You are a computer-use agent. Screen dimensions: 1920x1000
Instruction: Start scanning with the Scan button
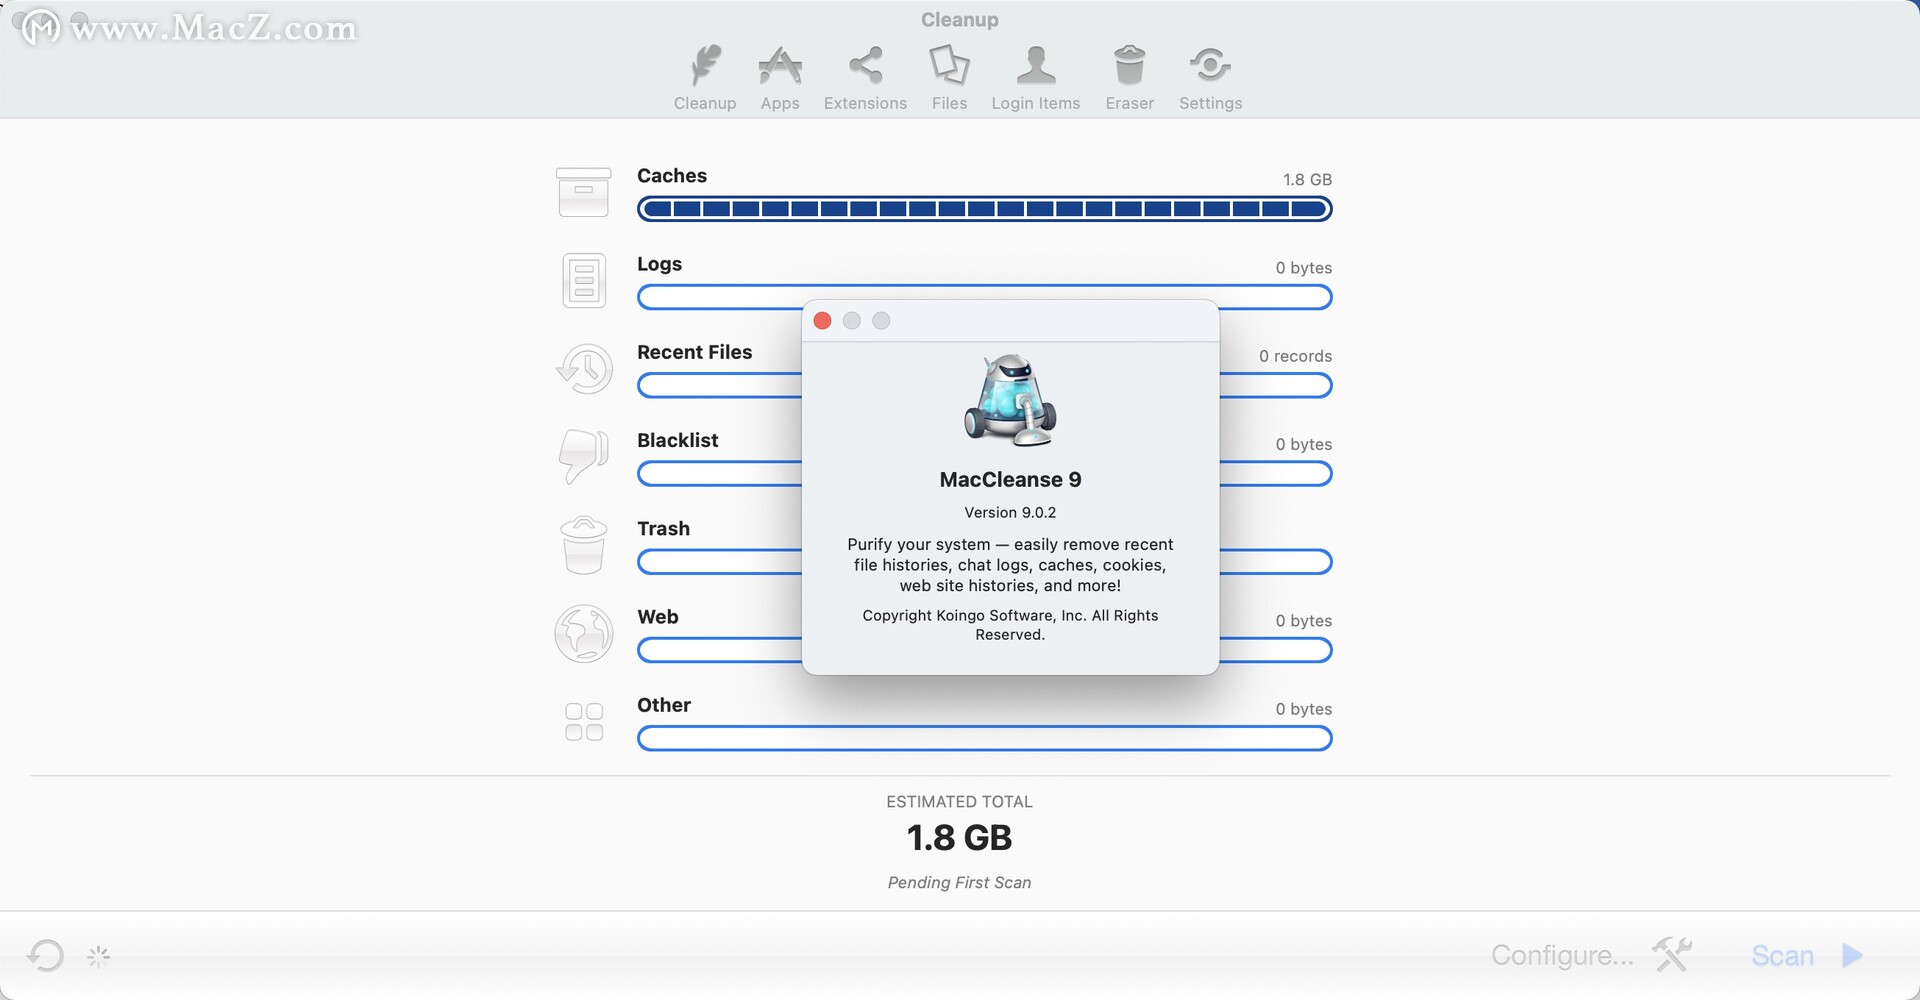point(1782,955)
